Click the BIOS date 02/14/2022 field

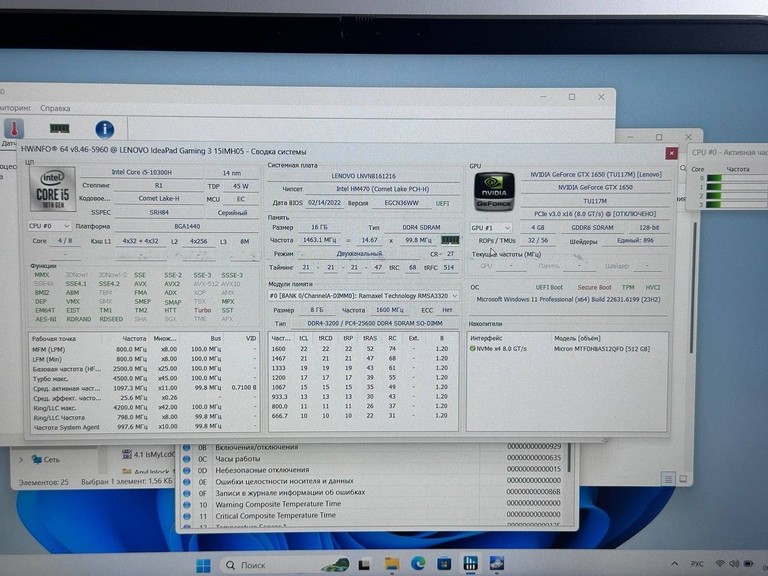point(324,202)
